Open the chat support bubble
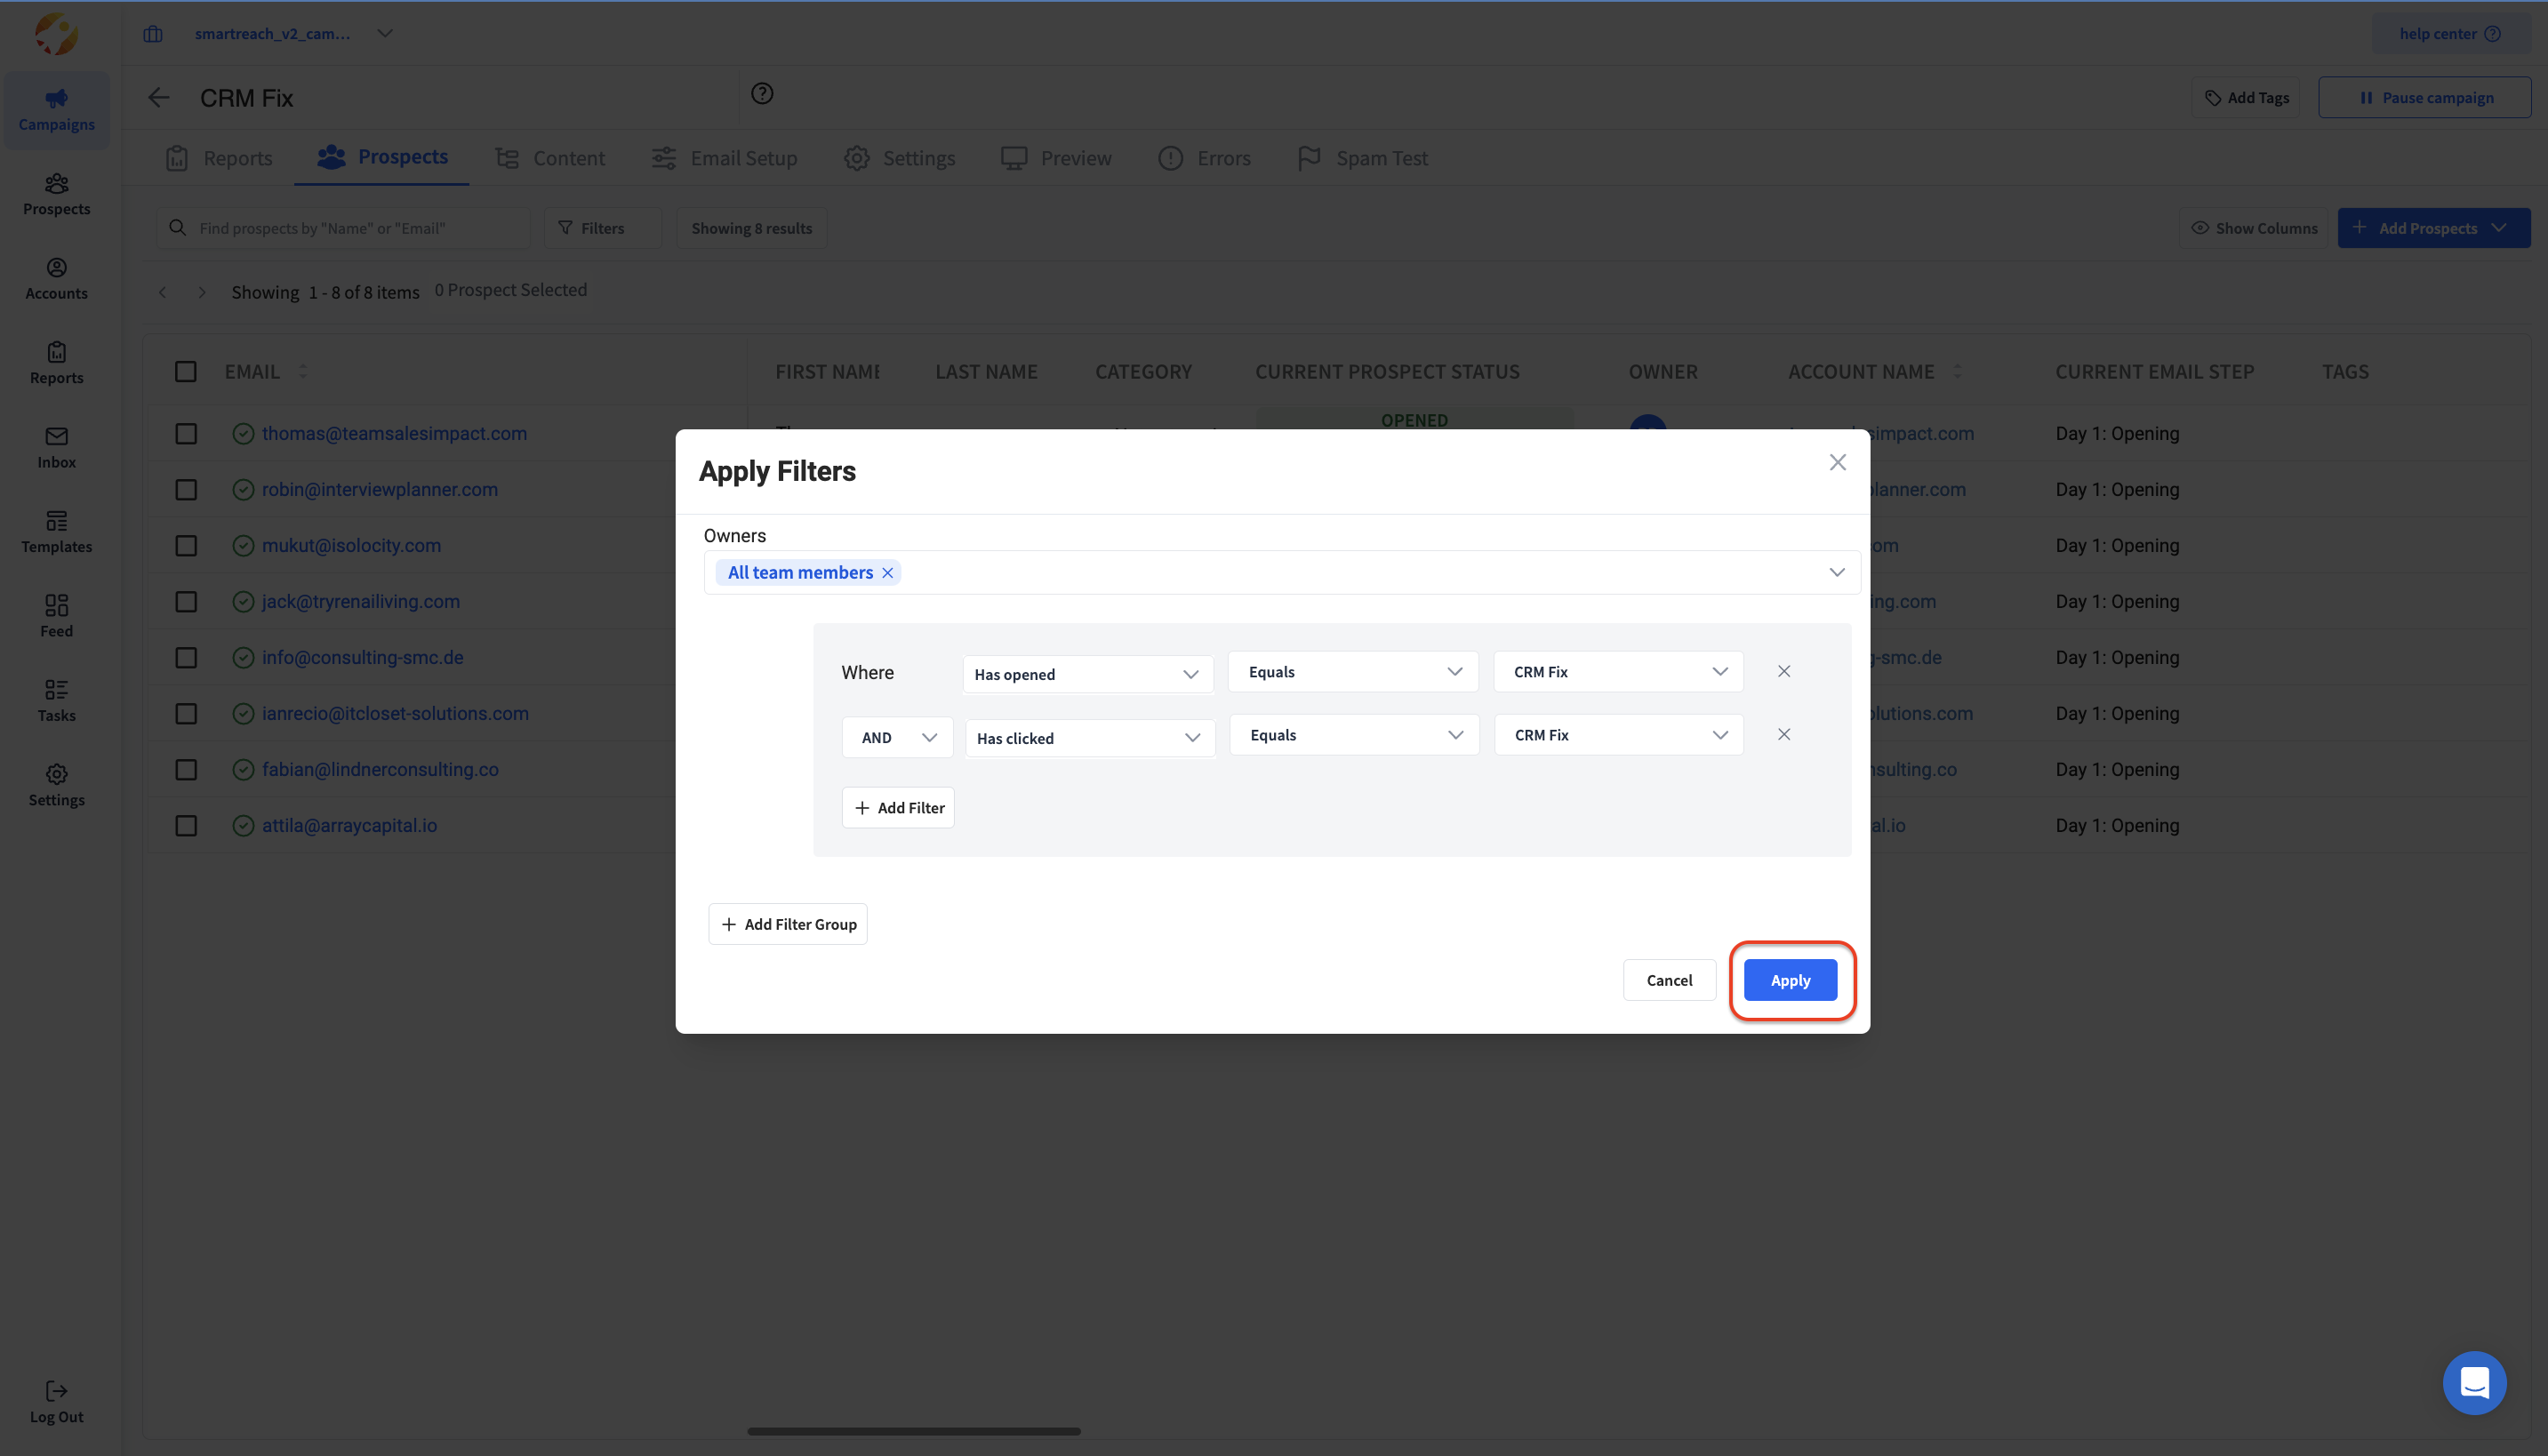2548x1456 pixels. click(x=2473, y=1382)
